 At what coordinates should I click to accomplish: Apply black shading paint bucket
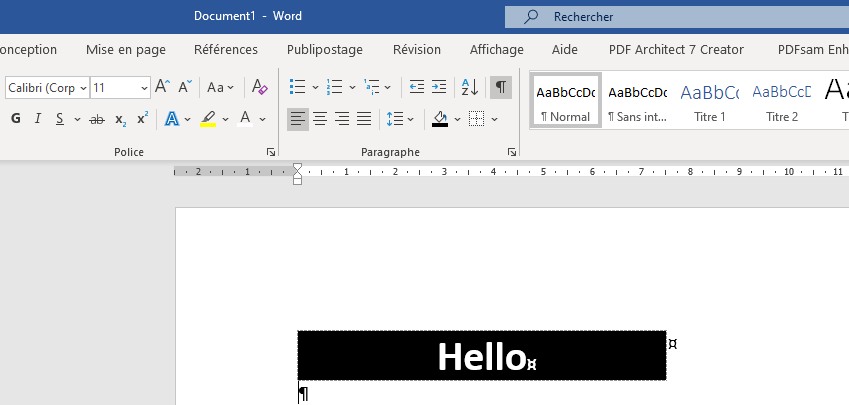(x=440, y=119)
